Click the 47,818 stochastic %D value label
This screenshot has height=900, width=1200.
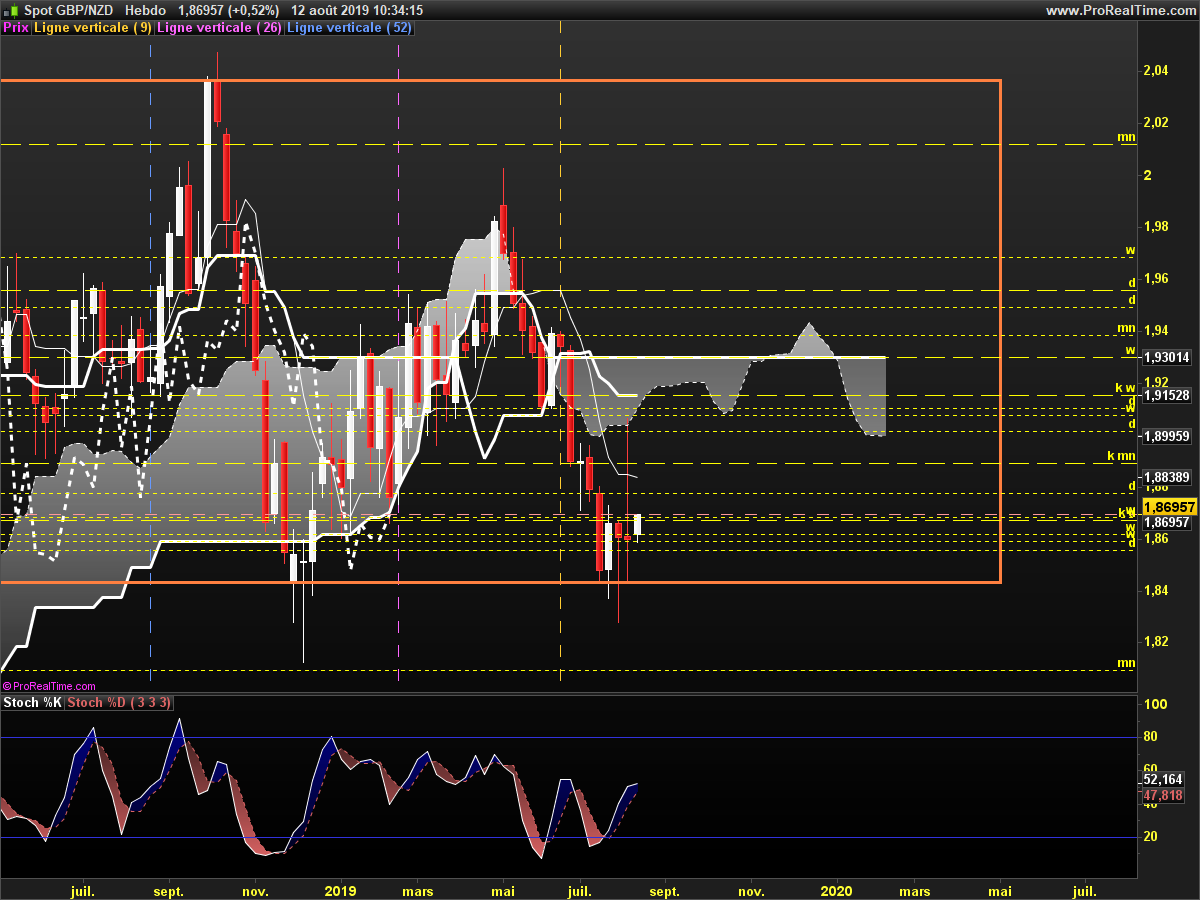[1162, 794]
